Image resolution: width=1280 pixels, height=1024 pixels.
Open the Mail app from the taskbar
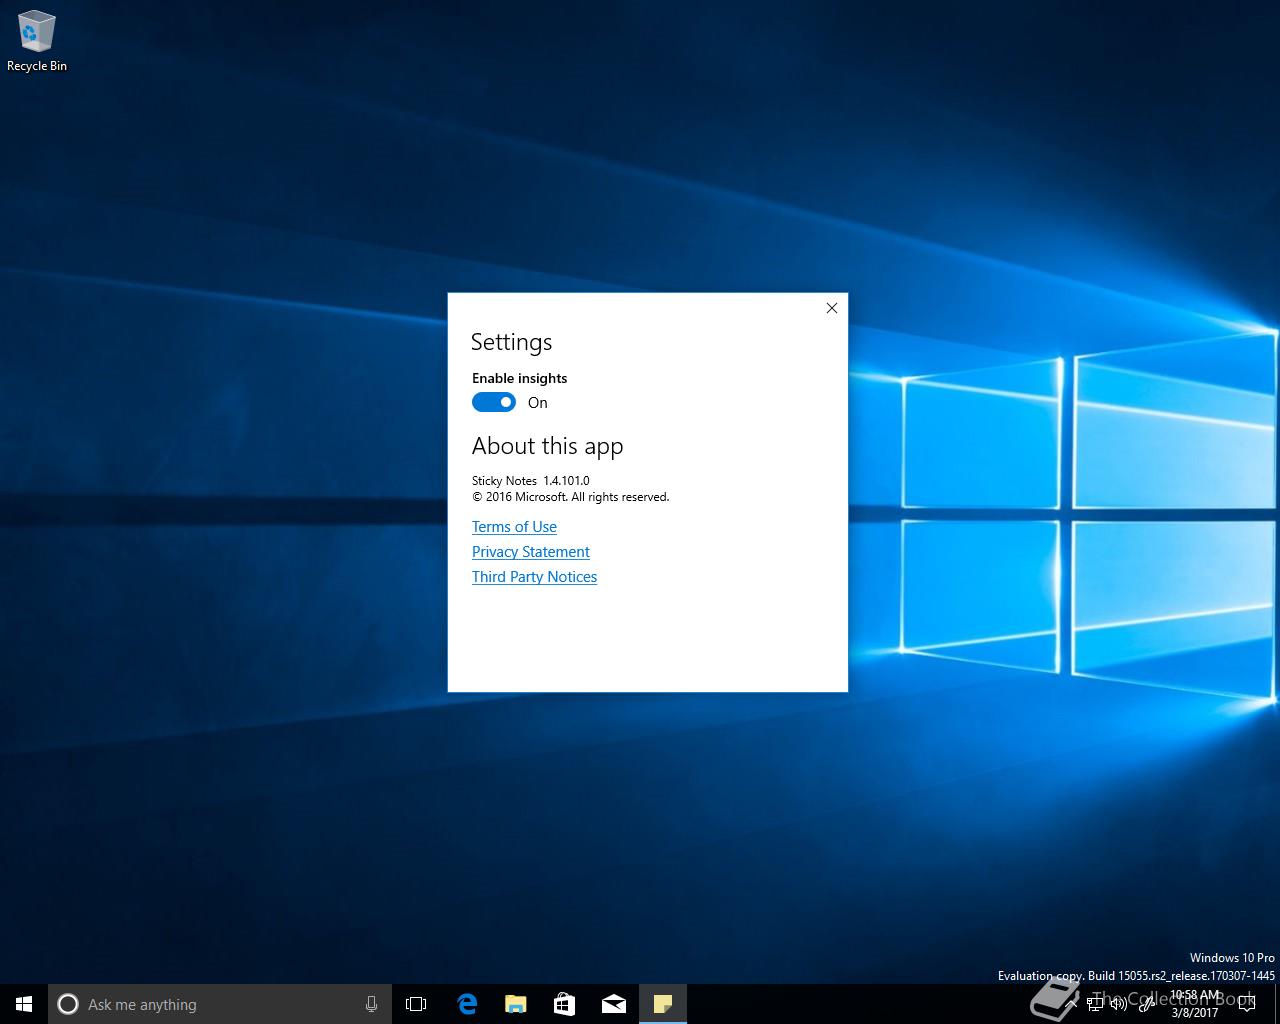(613, 1004)
